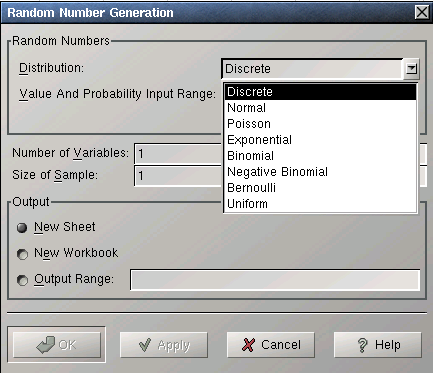The height and width of the screenshot is (373, 433).
Task: Select the Bernoulli list entry
Action: (x=320, y=188)
